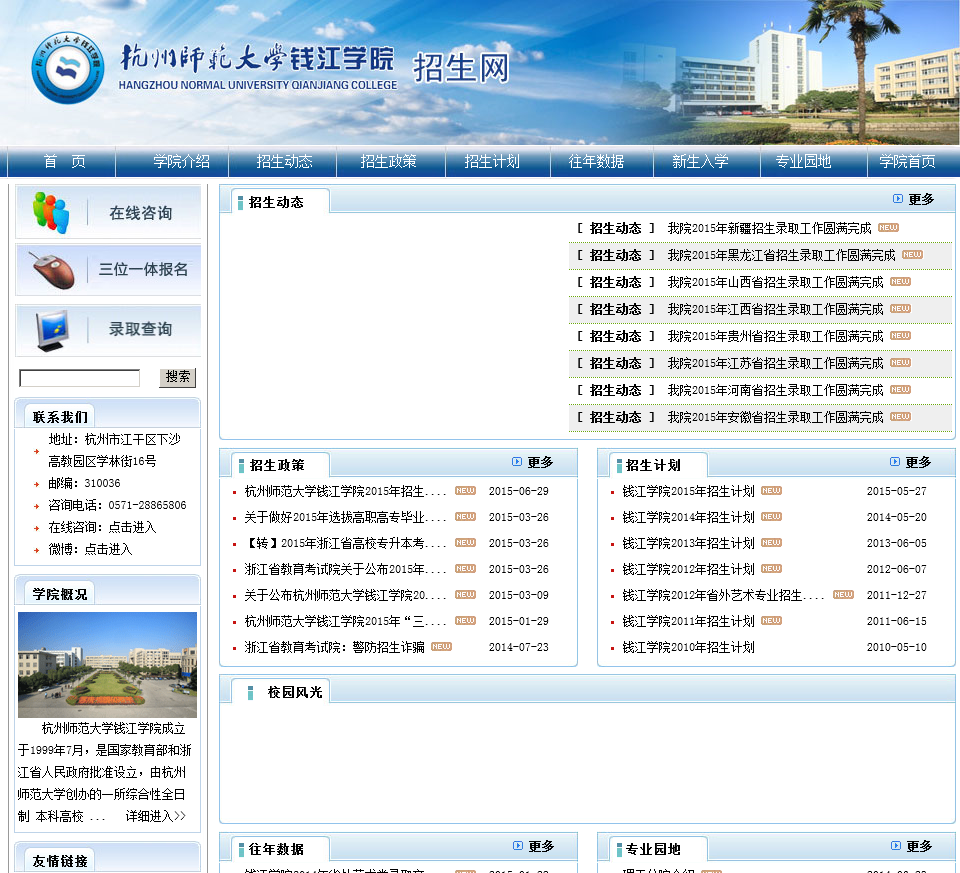
Task: Click the mouse icon for 三位一体报名
Action: [x=52, y=269]
